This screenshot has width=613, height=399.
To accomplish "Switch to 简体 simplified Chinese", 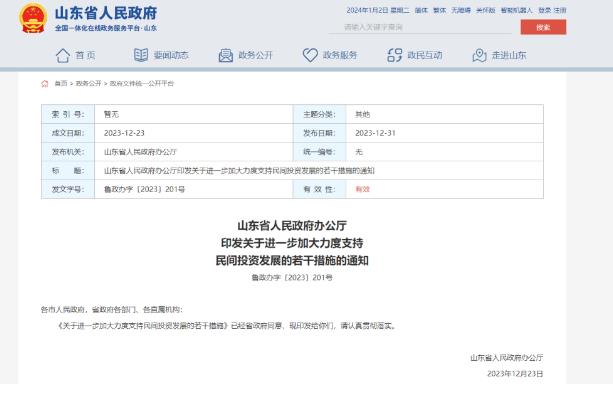I will (421, 11).
